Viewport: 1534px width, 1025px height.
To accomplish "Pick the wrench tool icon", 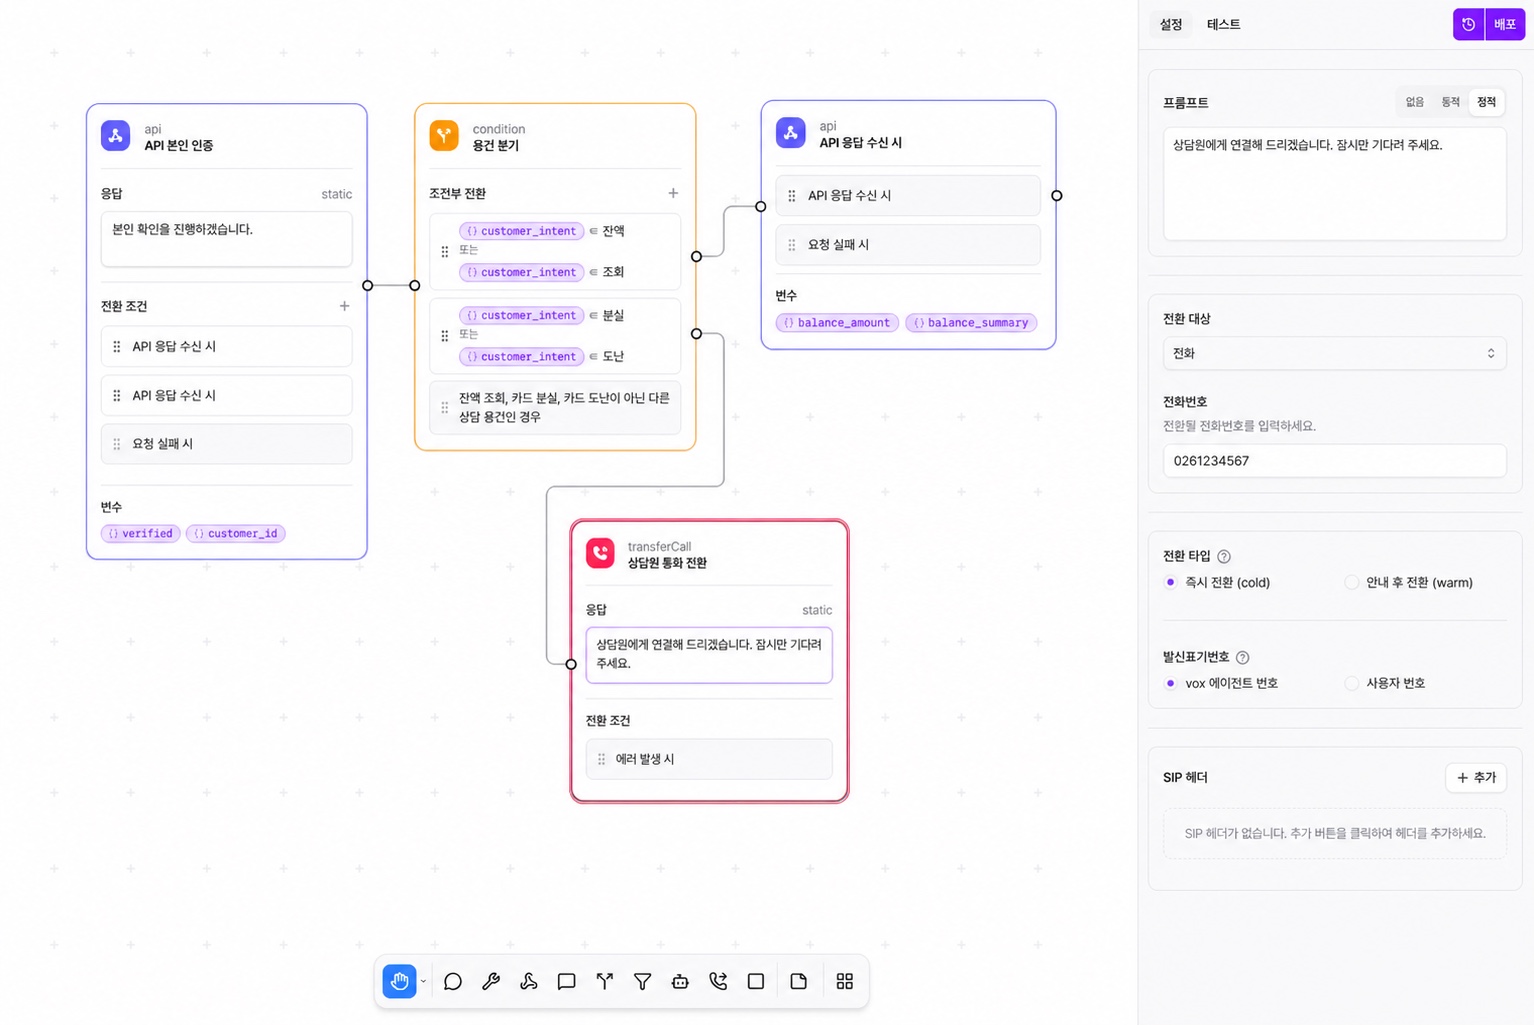I will [491, 981].
